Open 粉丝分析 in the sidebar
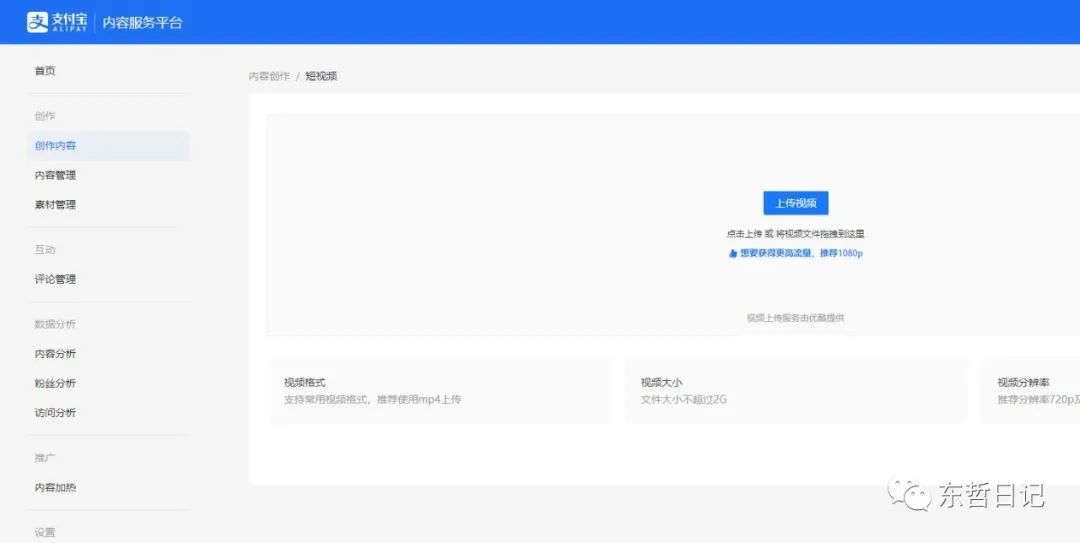1080x543 pixels. tap(55, 383)
